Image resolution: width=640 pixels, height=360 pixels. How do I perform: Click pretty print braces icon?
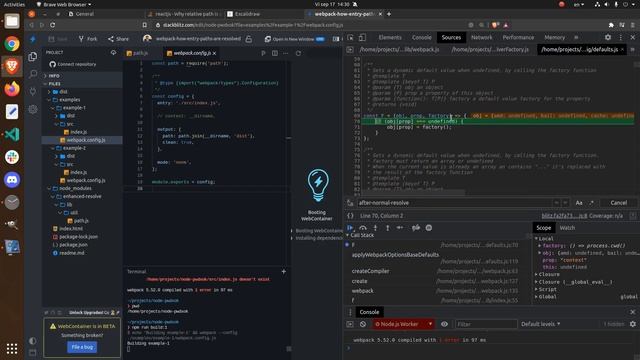pos(350,216)
